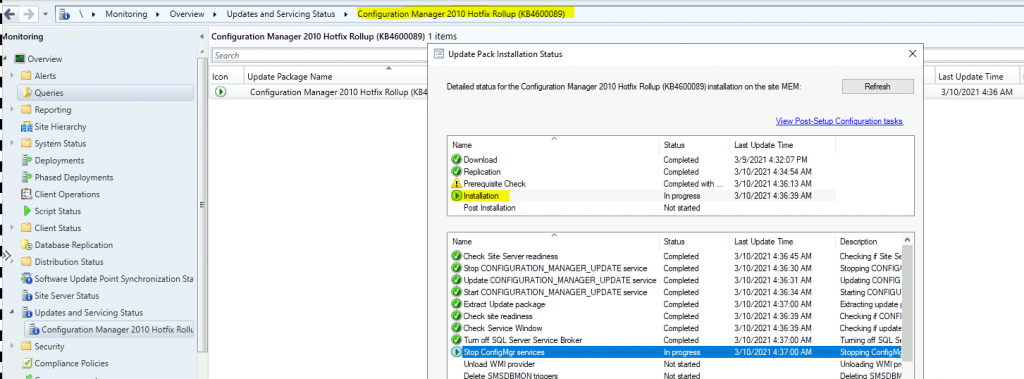
Task: Click the Check Service Window check icon
Action: pos(456,328)
